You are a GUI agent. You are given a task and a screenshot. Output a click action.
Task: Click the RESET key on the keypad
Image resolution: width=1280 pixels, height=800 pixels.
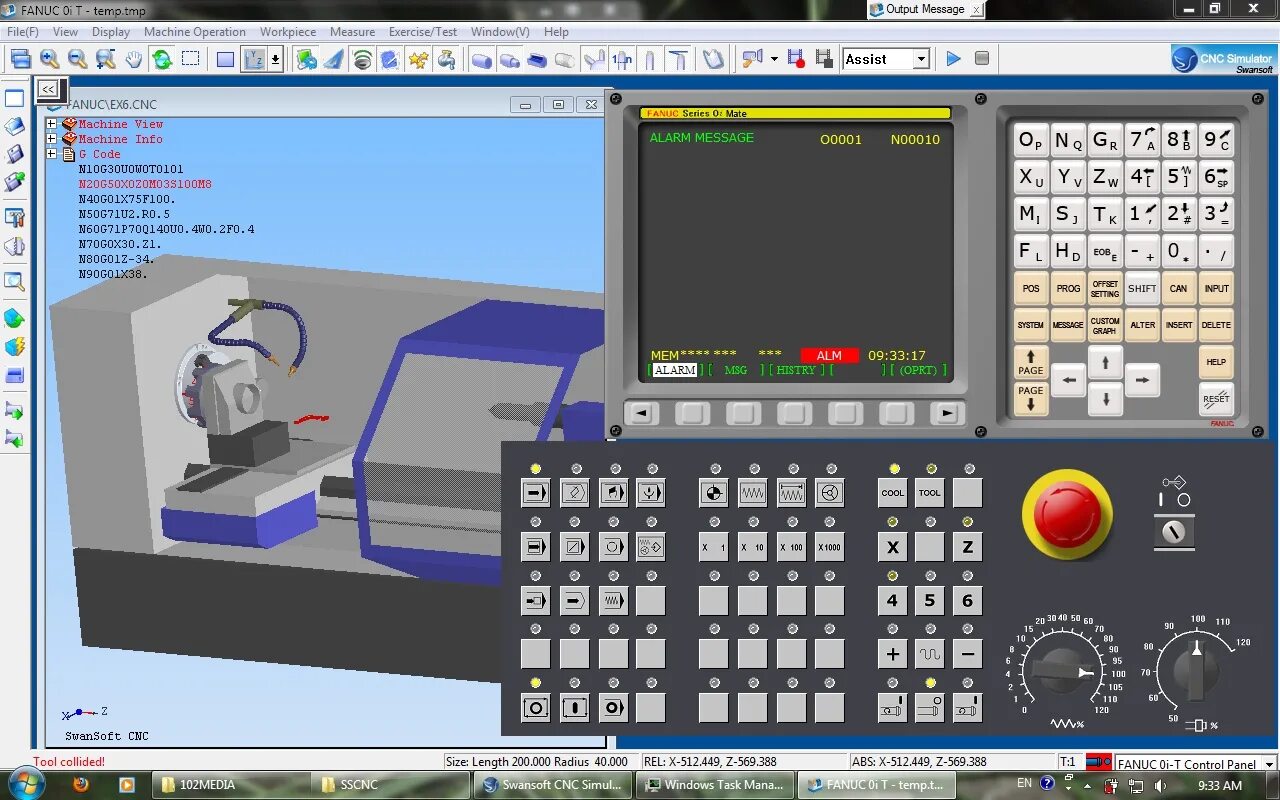1216,399
